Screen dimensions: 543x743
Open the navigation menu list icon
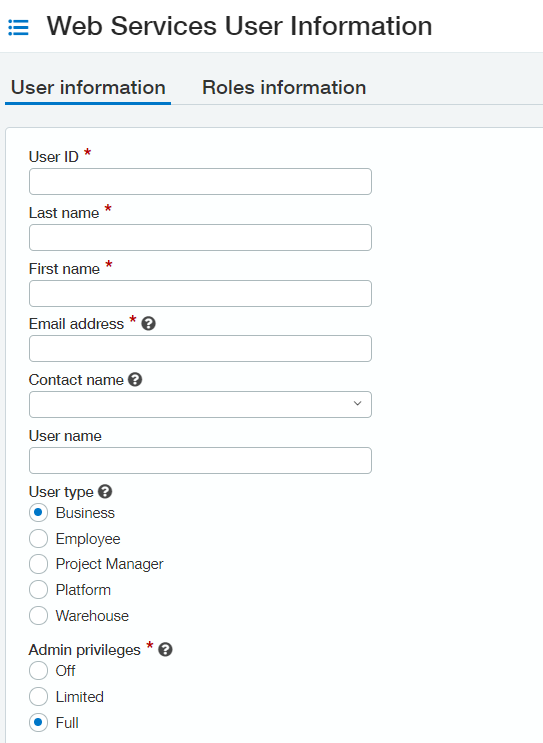coord(18,27)
